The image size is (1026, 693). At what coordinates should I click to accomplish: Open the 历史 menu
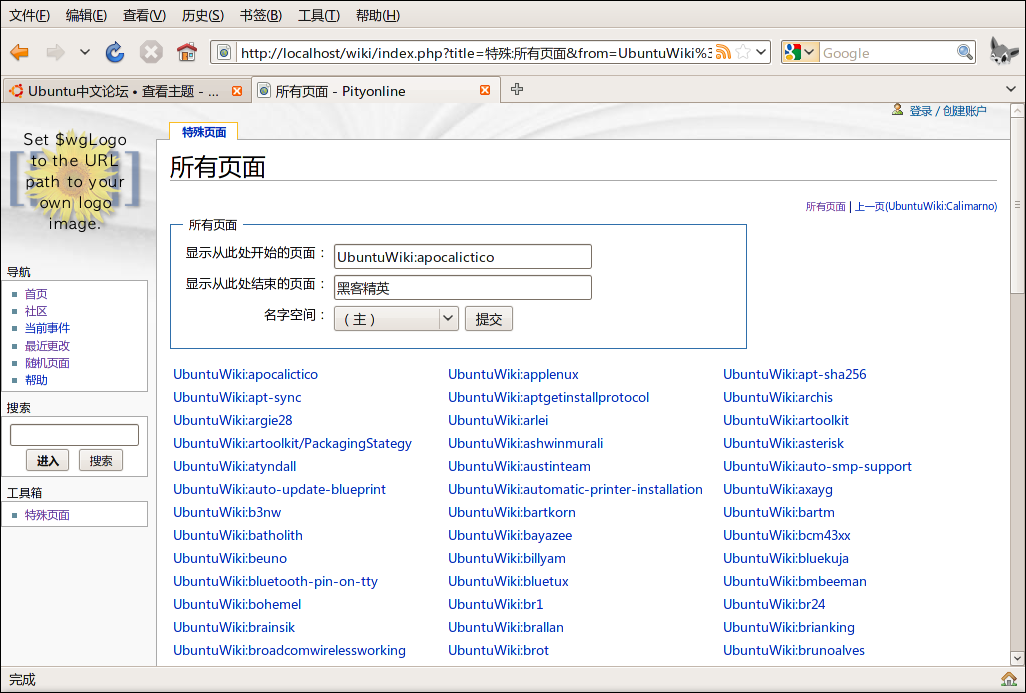point(203,15)
